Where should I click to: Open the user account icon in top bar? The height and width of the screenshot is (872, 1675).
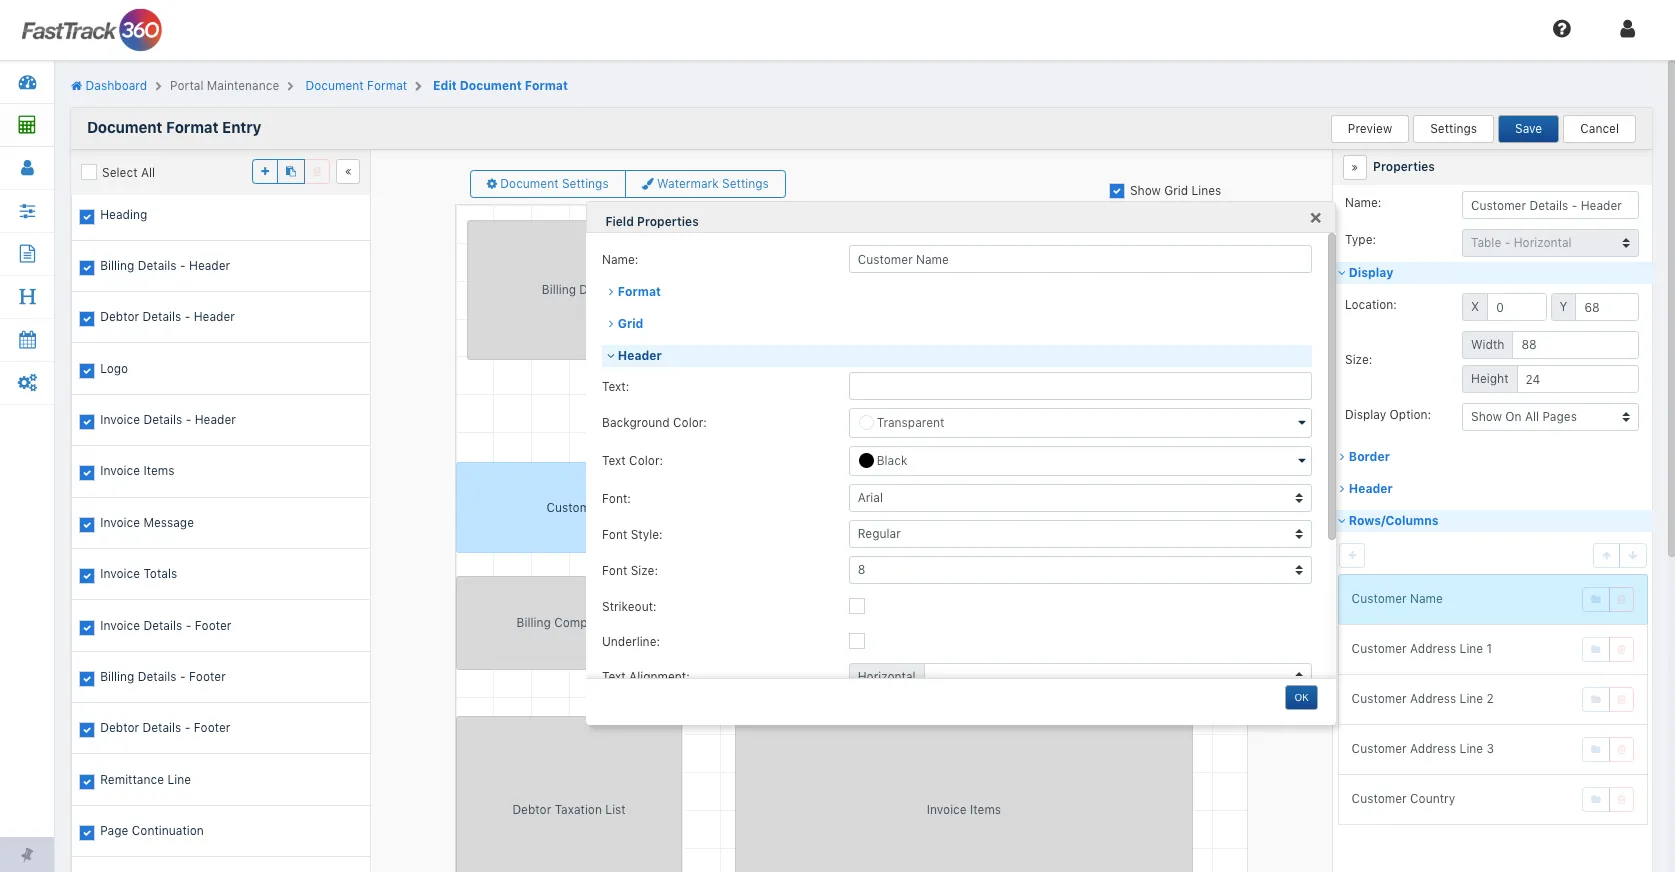coord(1627,29)
